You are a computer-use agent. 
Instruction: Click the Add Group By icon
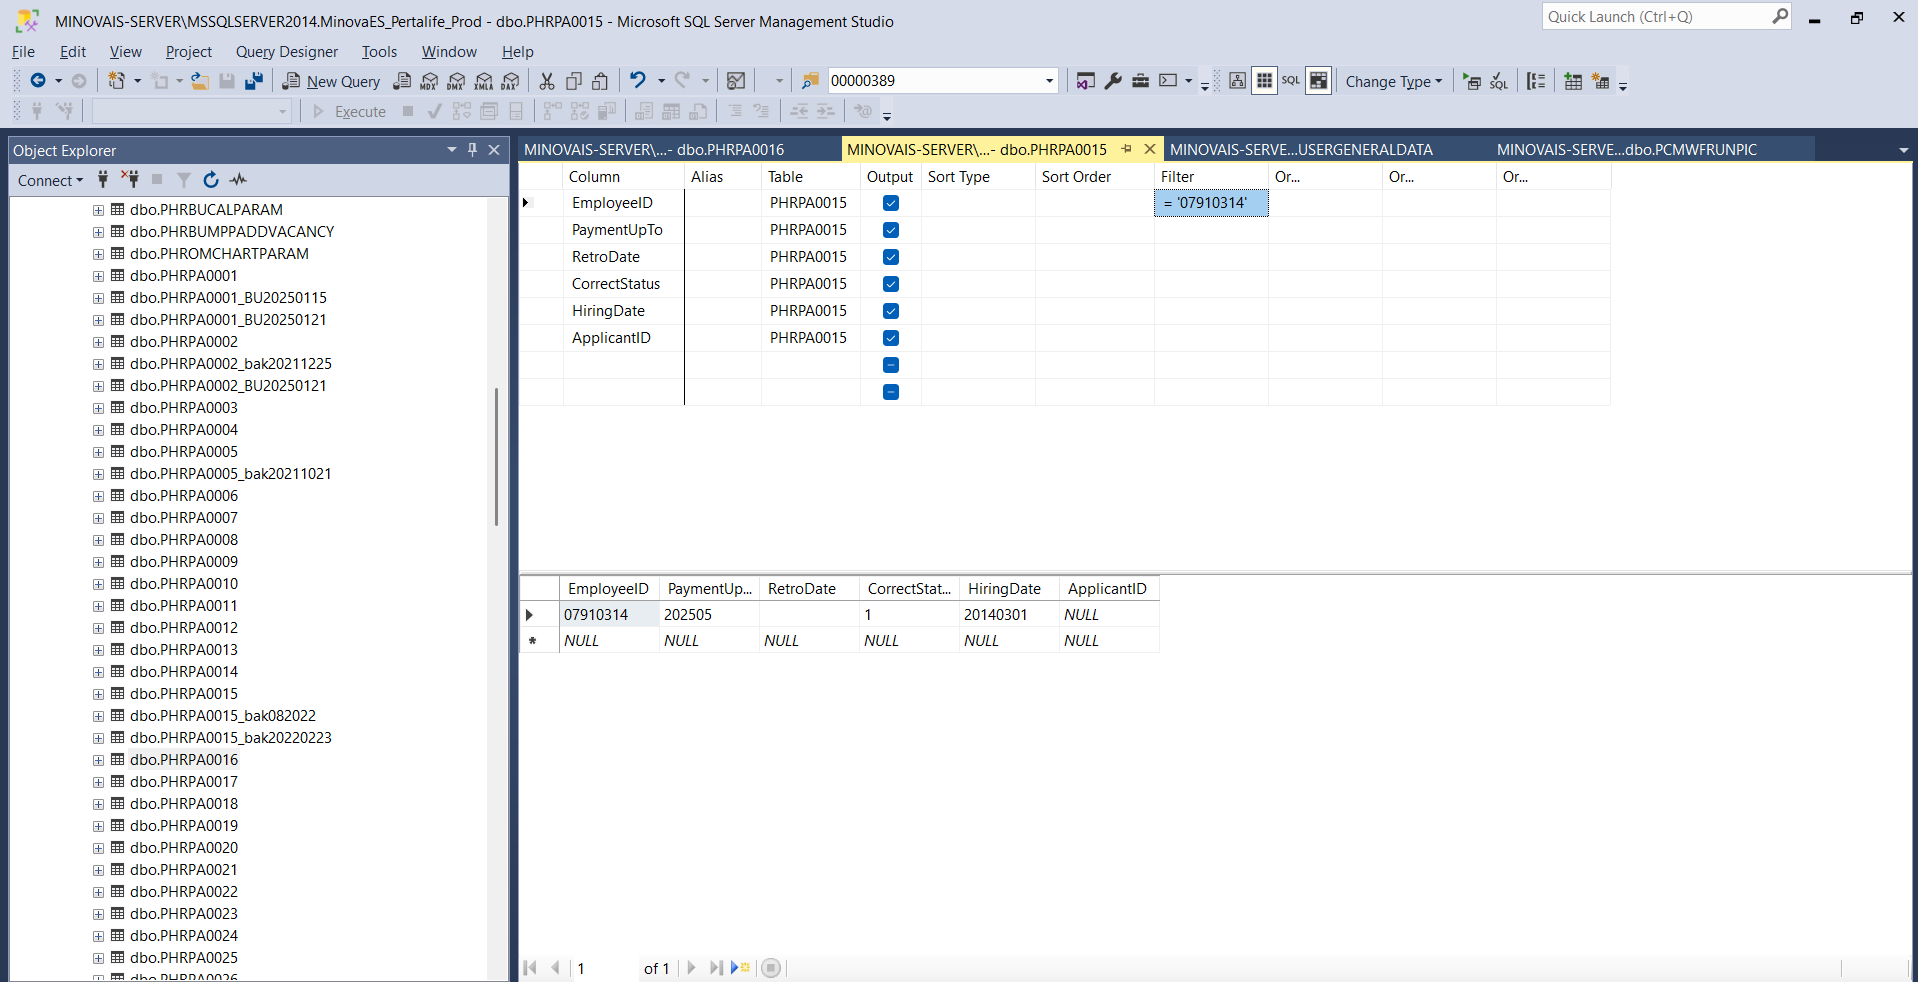(x=1536, y=81)
